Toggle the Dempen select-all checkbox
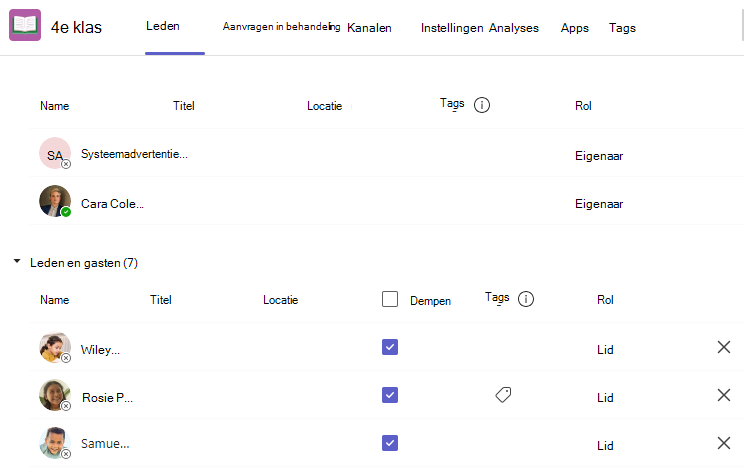The image size is (744, 469). (390, 300)
